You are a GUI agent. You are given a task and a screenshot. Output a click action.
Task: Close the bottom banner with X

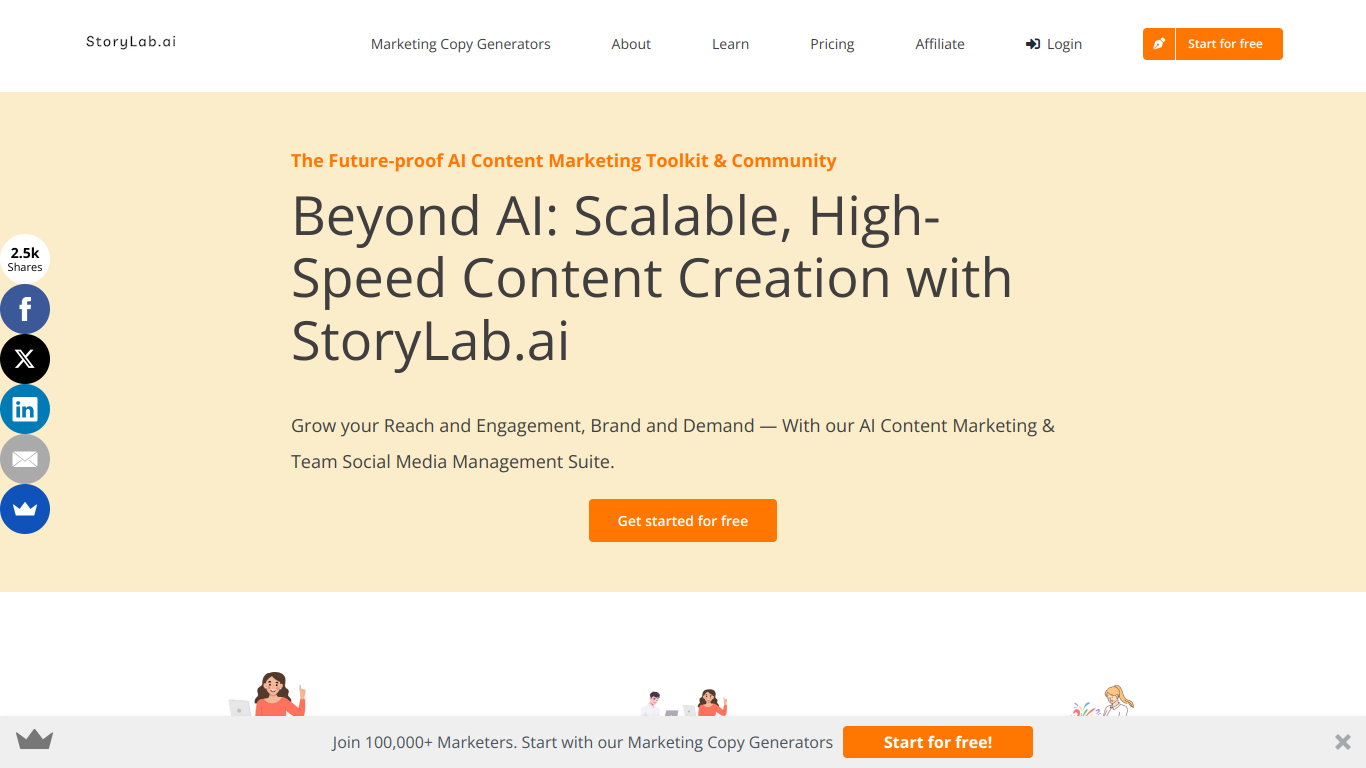pyautogui.click(x=1343, y=742)
